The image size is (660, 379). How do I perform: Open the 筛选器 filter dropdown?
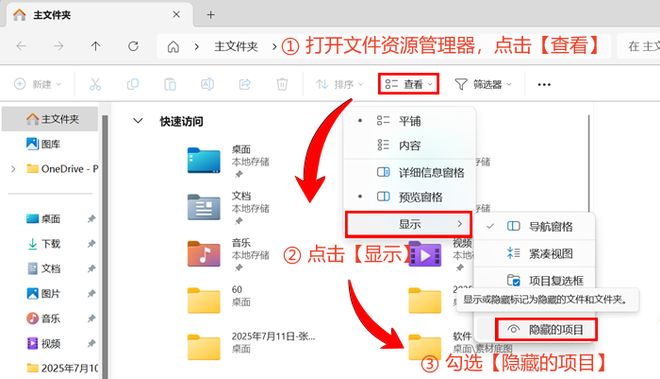483,85
